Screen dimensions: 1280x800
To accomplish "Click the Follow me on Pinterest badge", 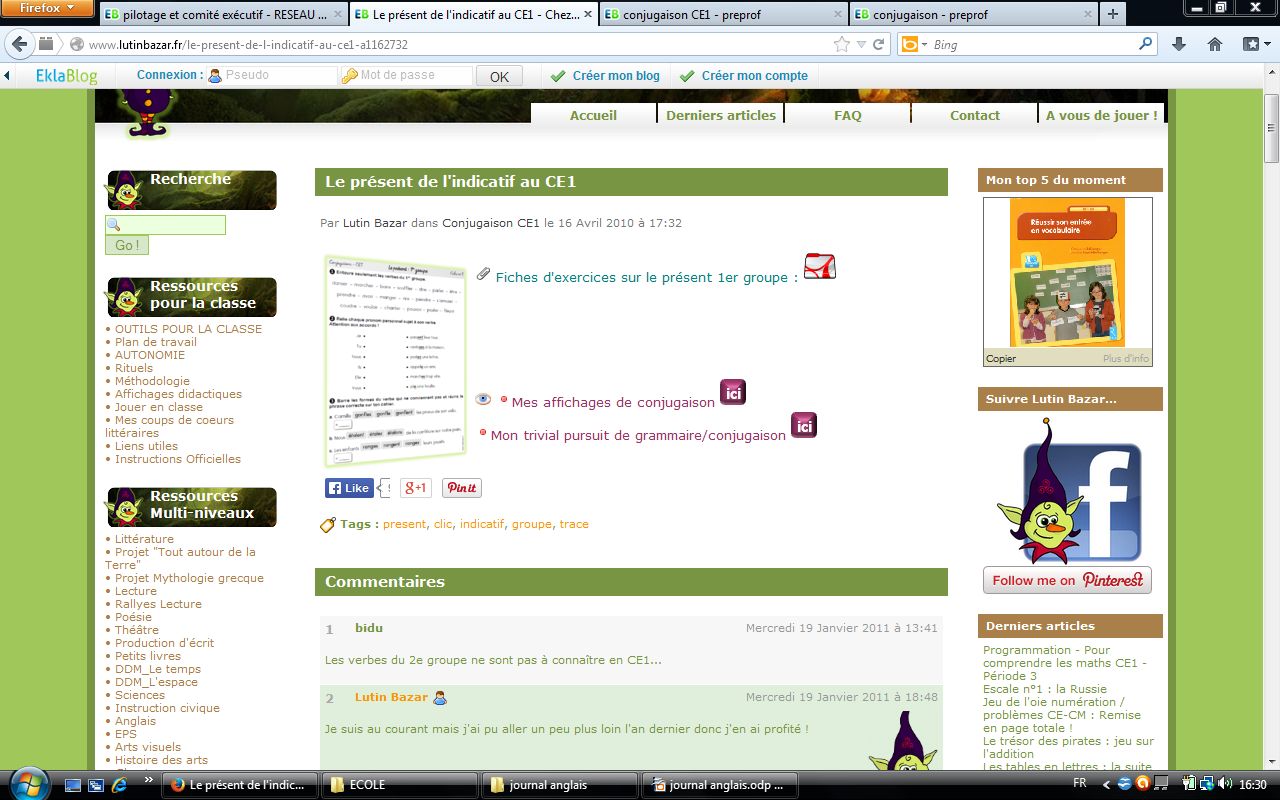I will pos(1067,580).
